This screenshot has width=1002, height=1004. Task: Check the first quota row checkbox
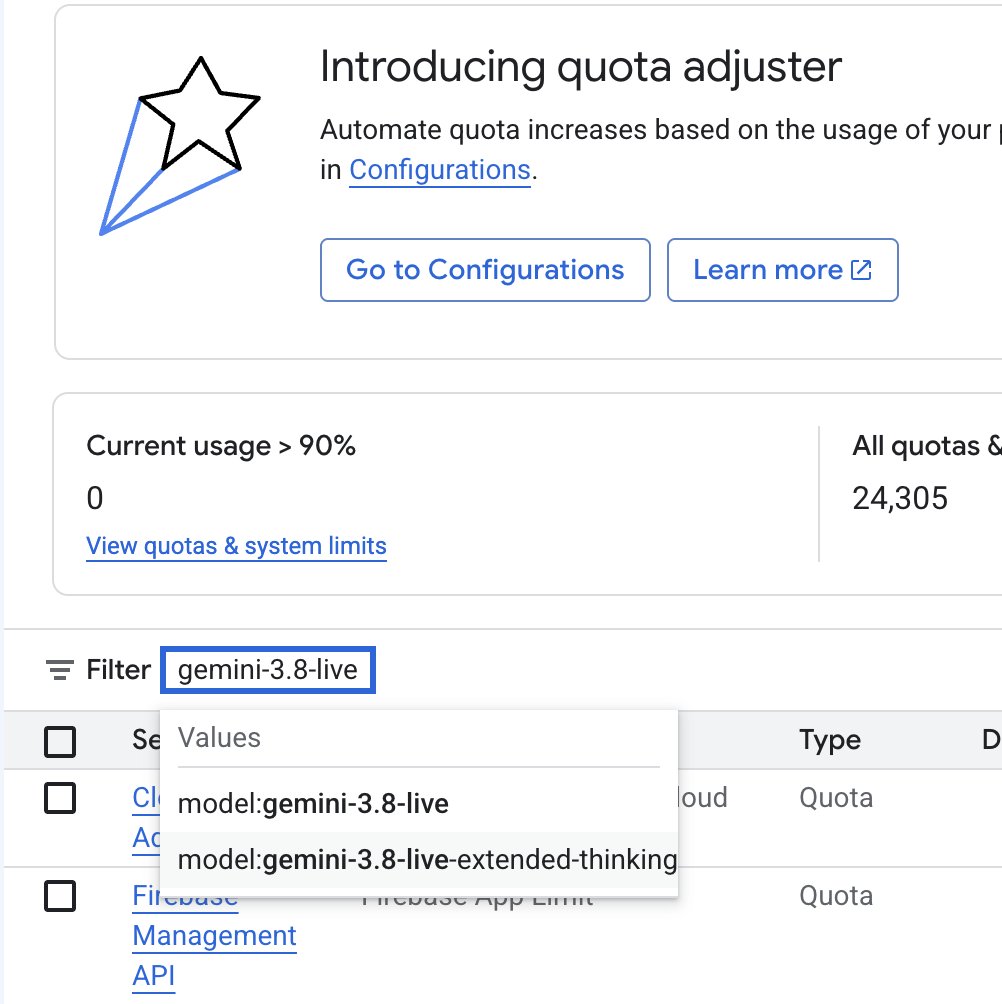pos(60,798)
